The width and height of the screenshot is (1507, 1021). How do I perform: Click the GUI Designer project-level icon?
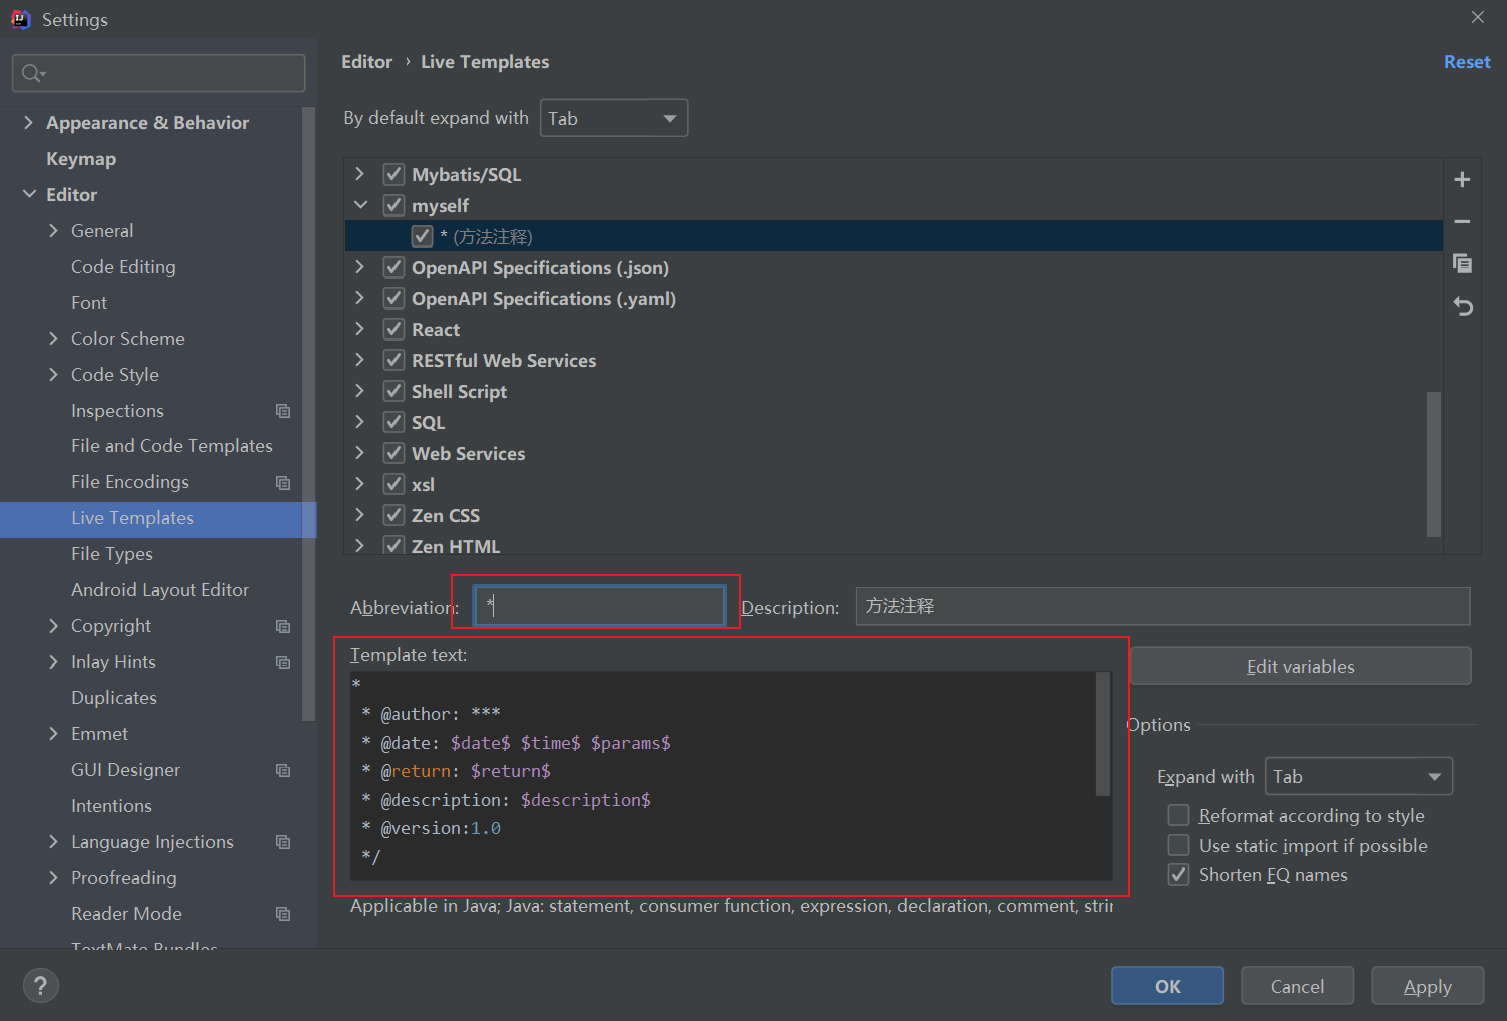(283, 771)
